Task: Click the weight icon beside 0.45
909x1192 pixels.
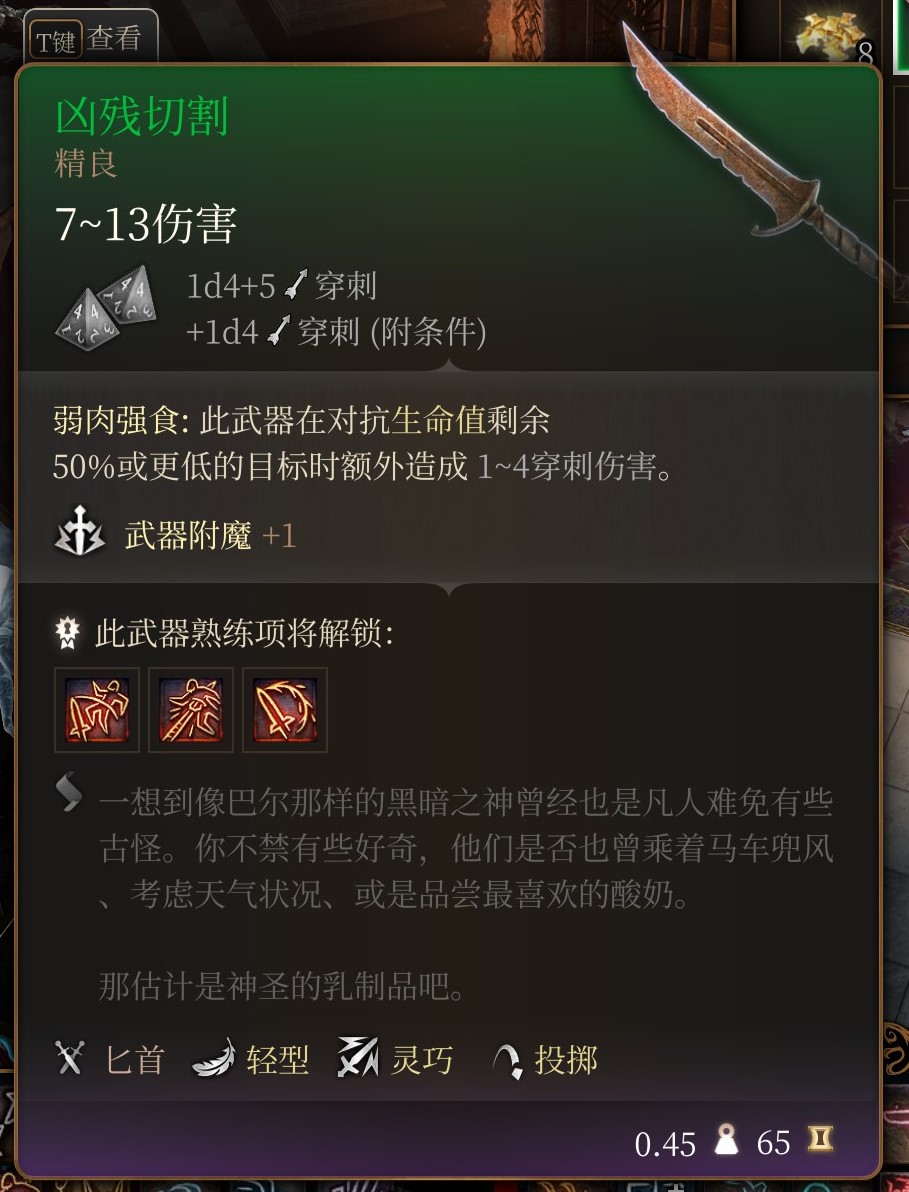Action: click(727, 1139)
